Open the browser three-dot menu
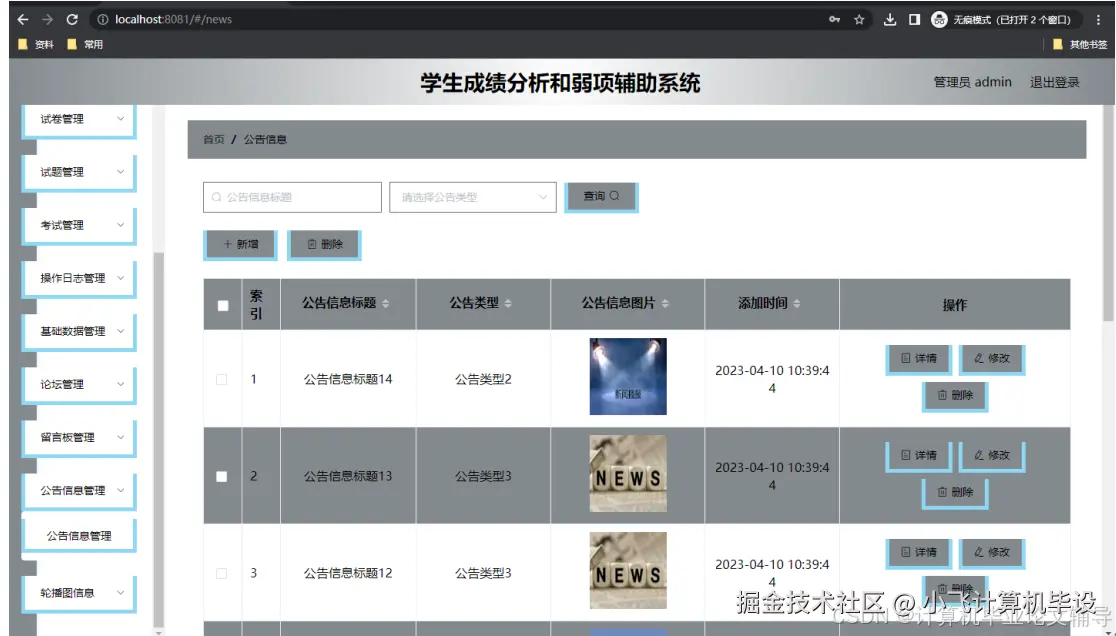This screenshot has height=636, width=1116. 1098,19
